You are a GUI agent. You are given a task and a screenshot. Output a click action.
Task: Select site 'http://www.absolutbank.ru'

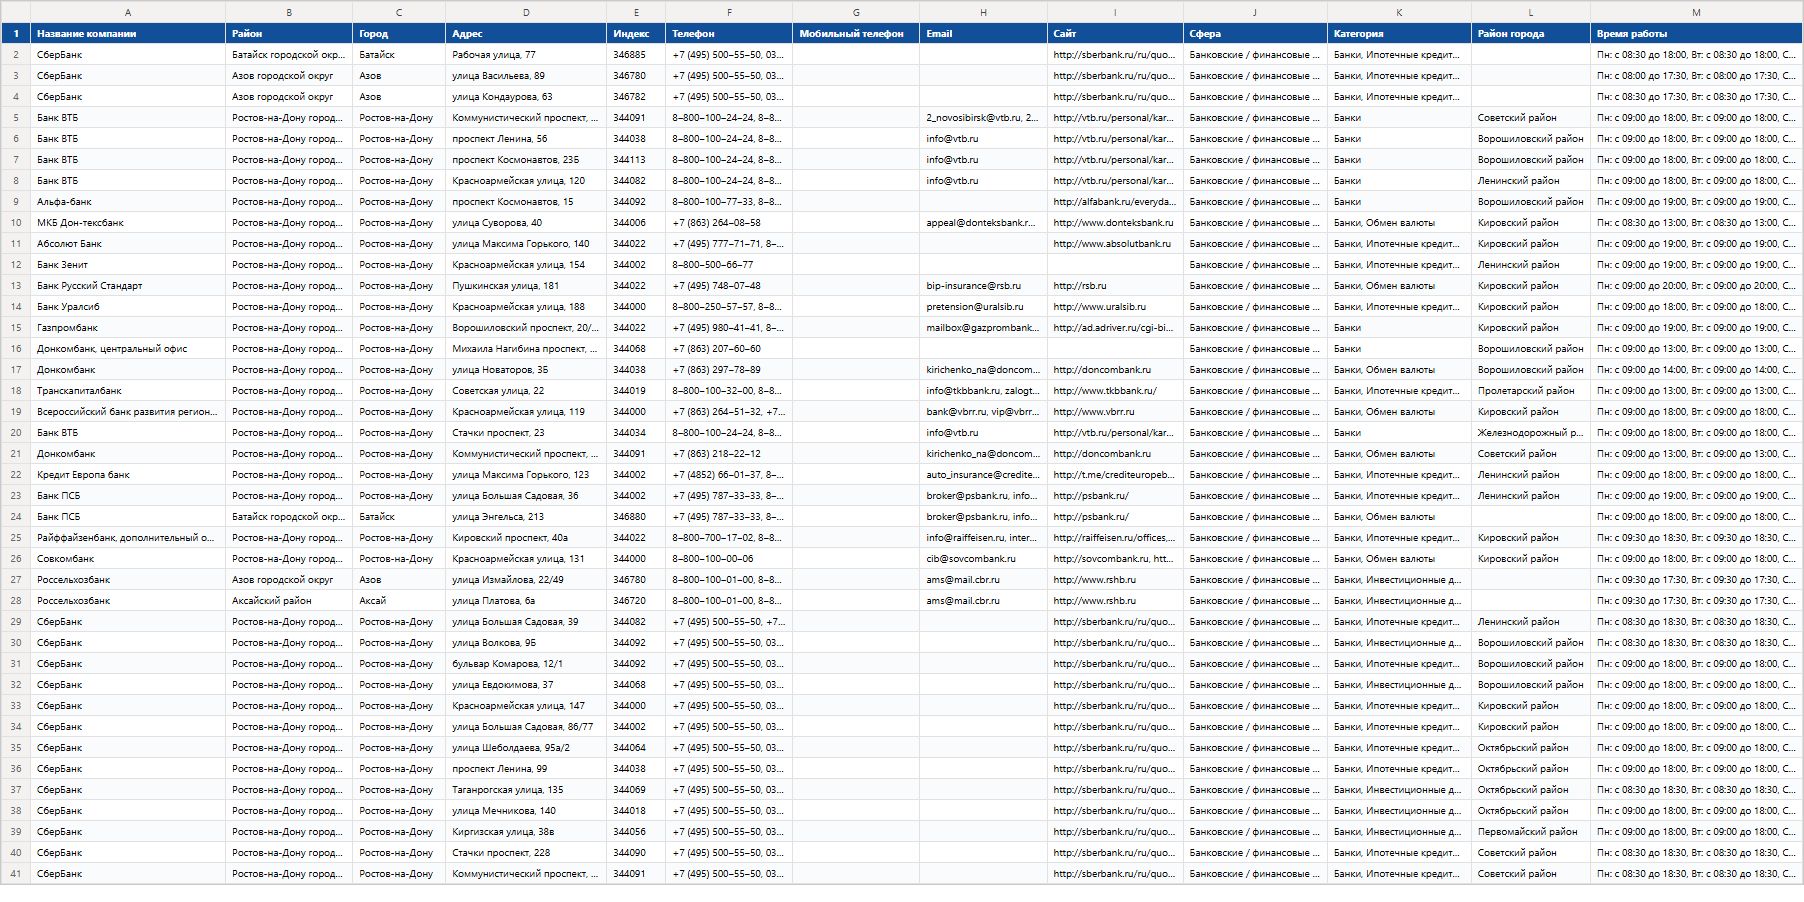(x=1115, y=244)
